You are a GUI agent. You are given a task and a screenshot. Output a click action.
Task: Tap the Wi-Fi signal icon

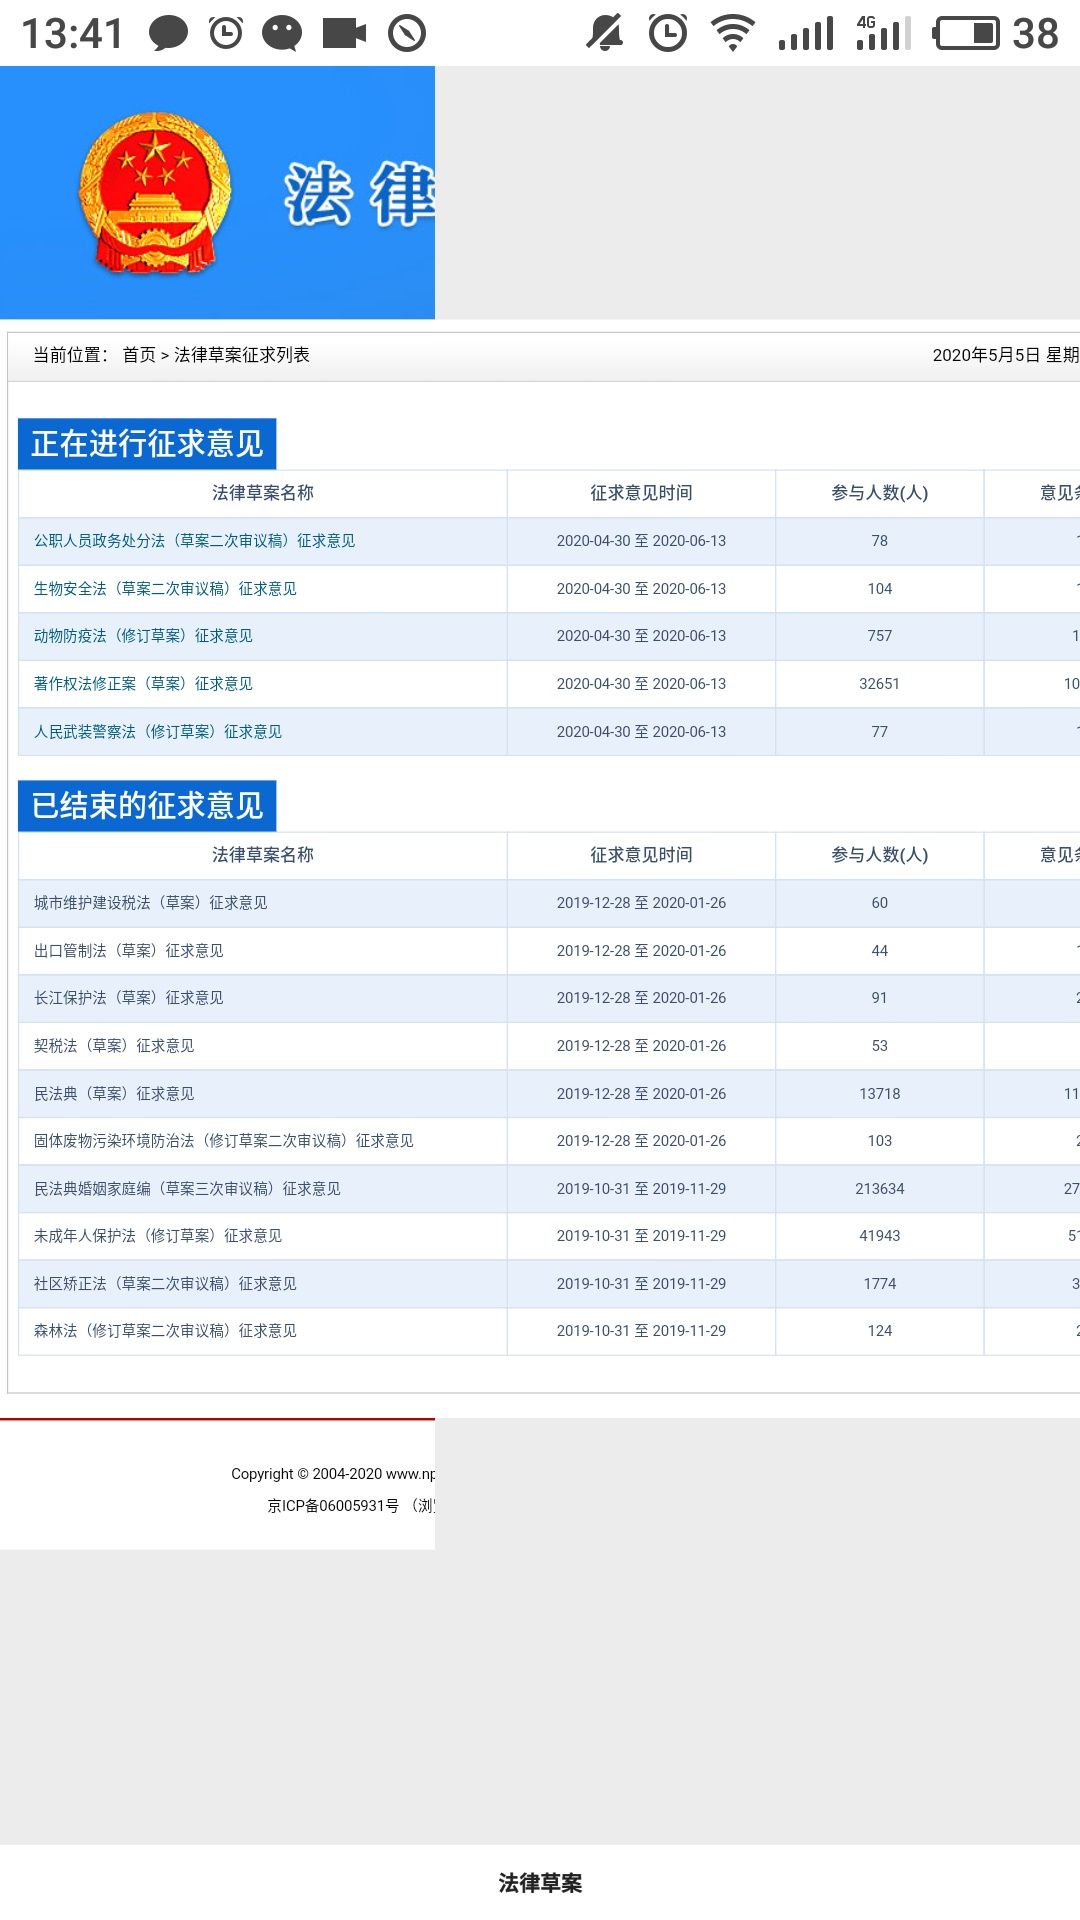pos(733,33)
